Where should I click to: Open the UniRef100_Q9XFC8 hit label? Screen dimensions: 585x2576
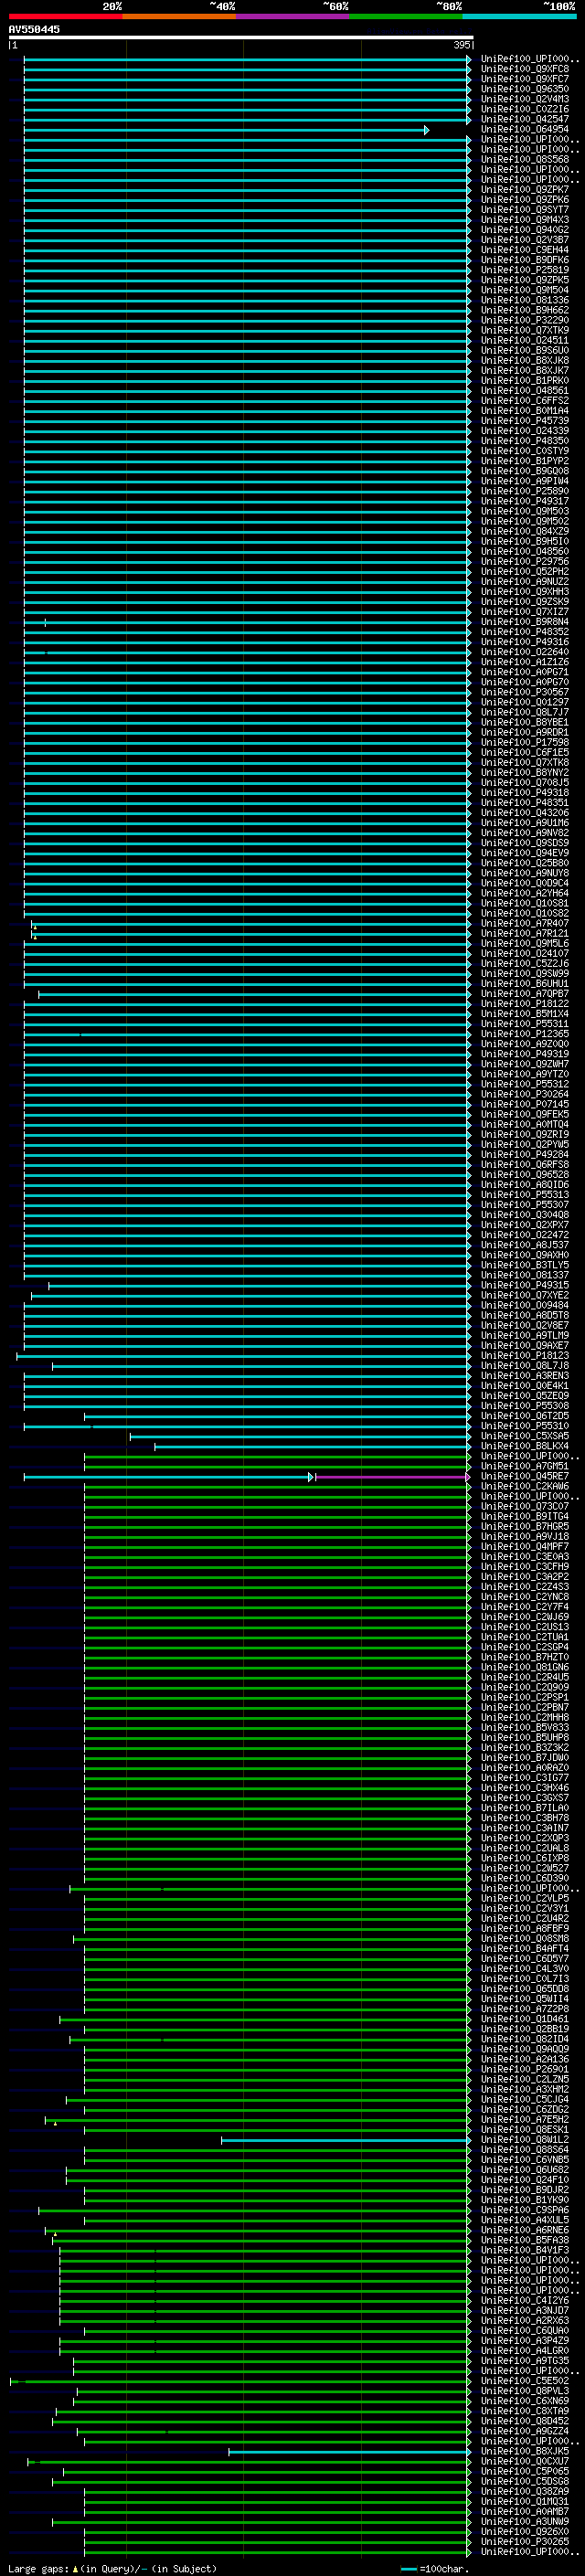pos(525,69)
